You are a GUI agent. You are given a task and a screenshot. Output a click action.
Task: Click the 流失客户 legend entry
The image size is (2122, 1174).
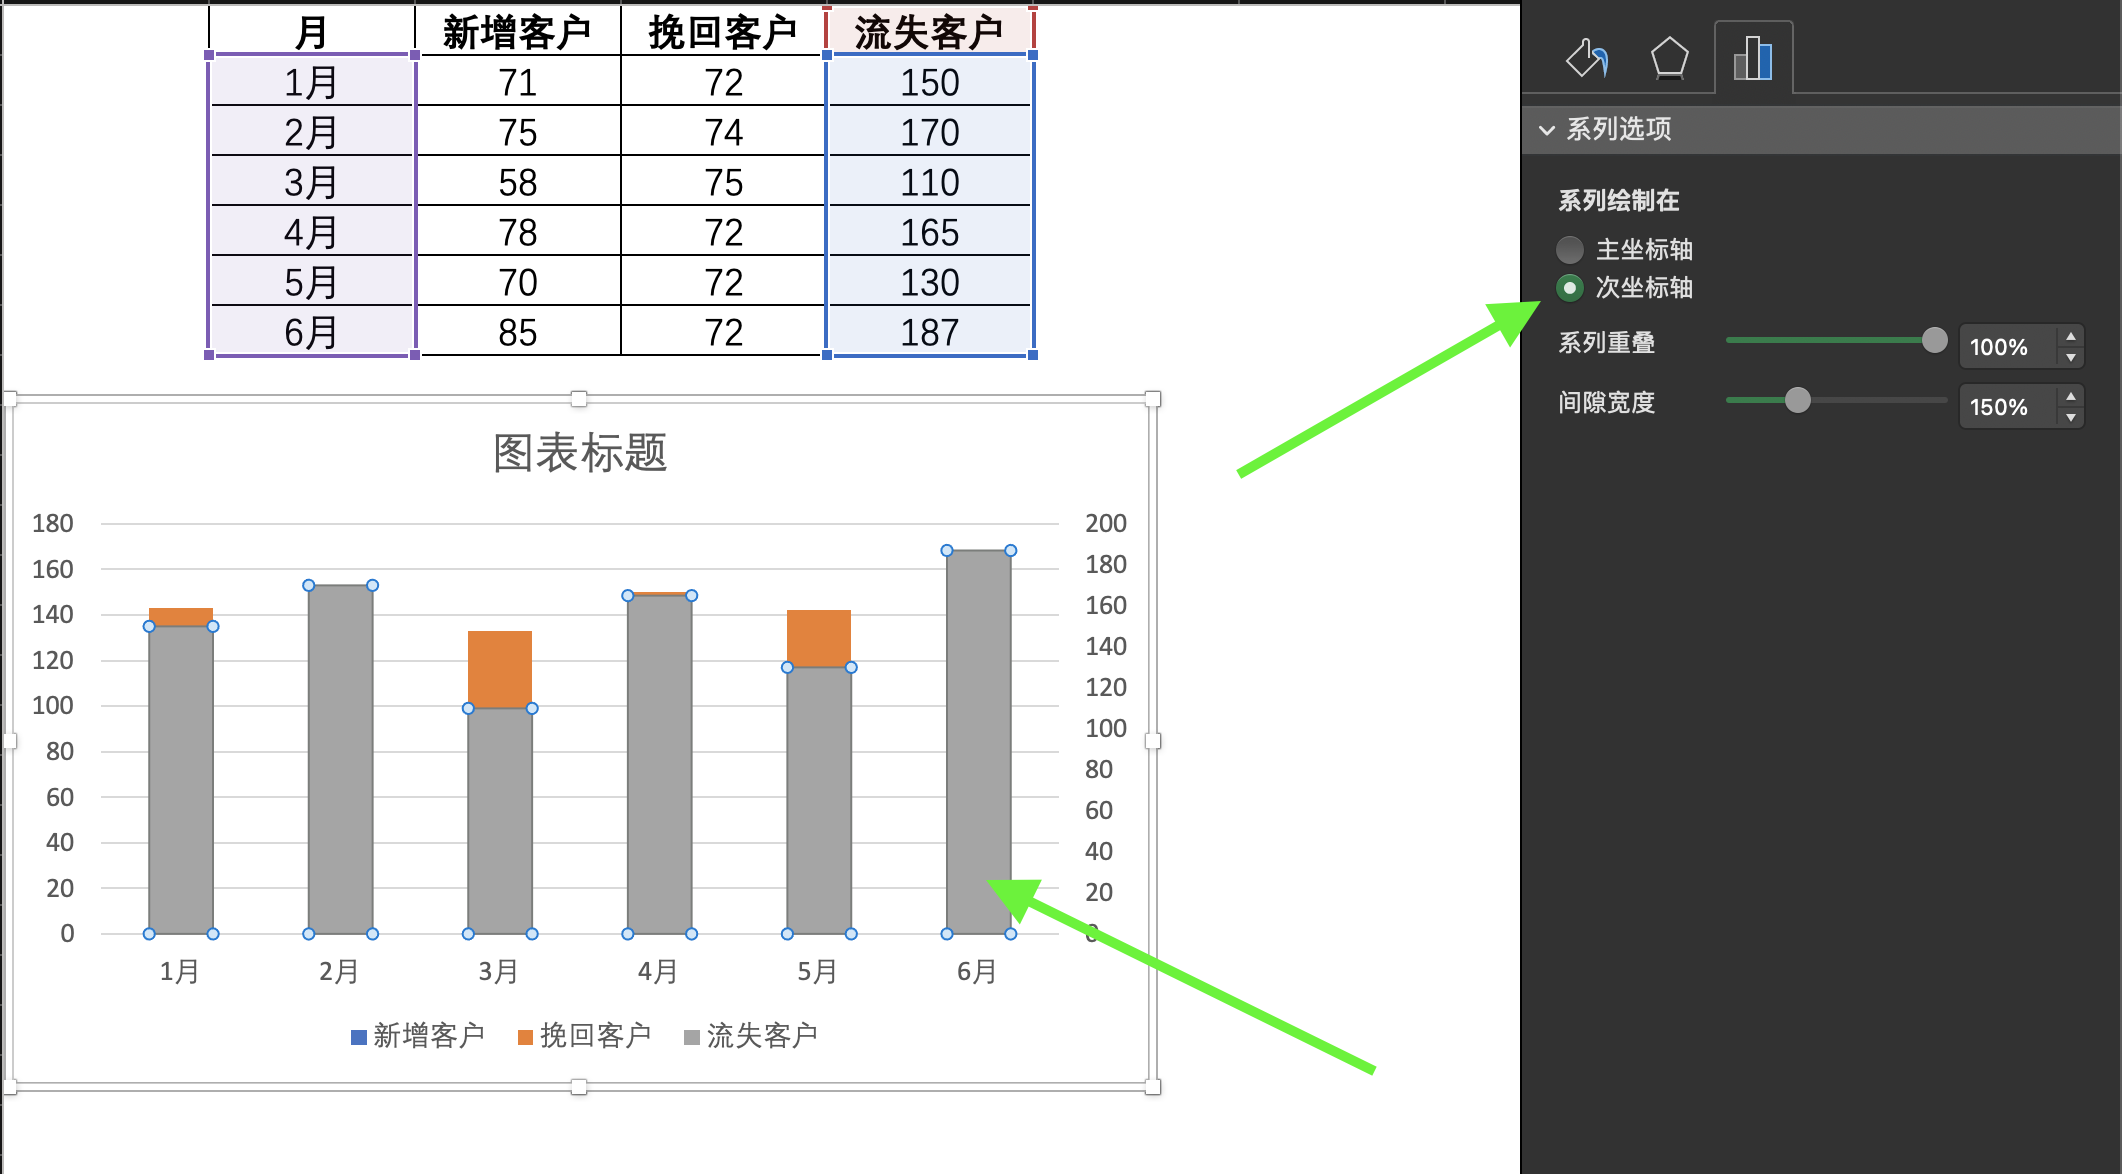763,1034
